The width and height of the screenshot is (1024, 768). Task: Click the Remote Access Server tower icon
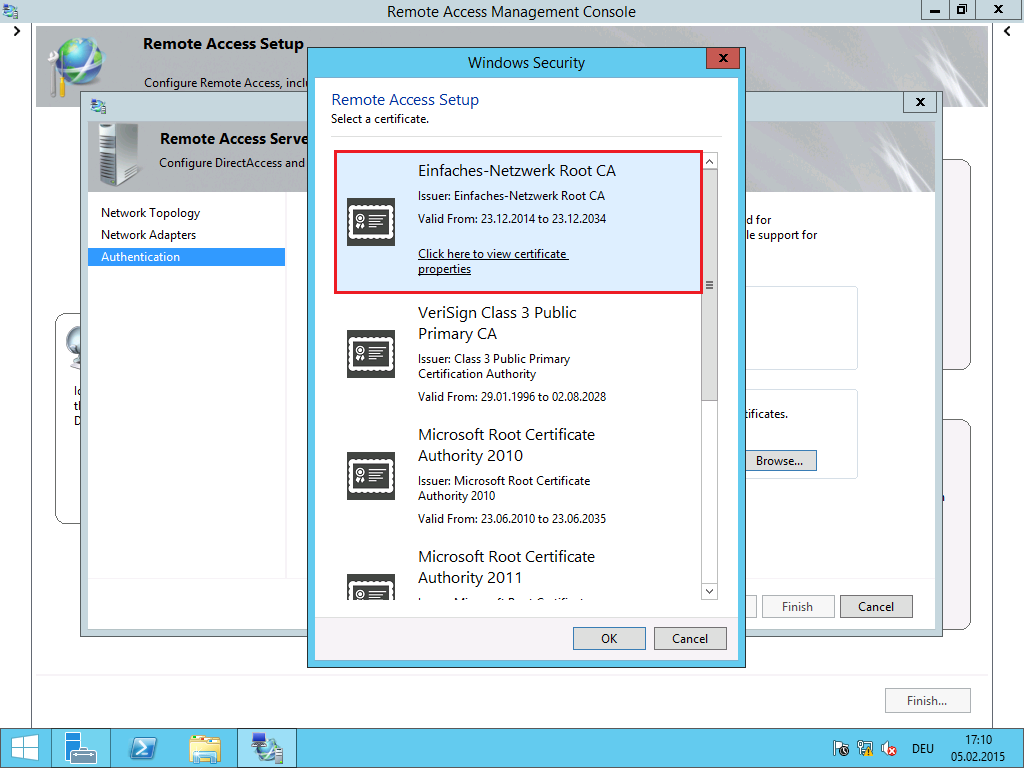pos(118,155)
